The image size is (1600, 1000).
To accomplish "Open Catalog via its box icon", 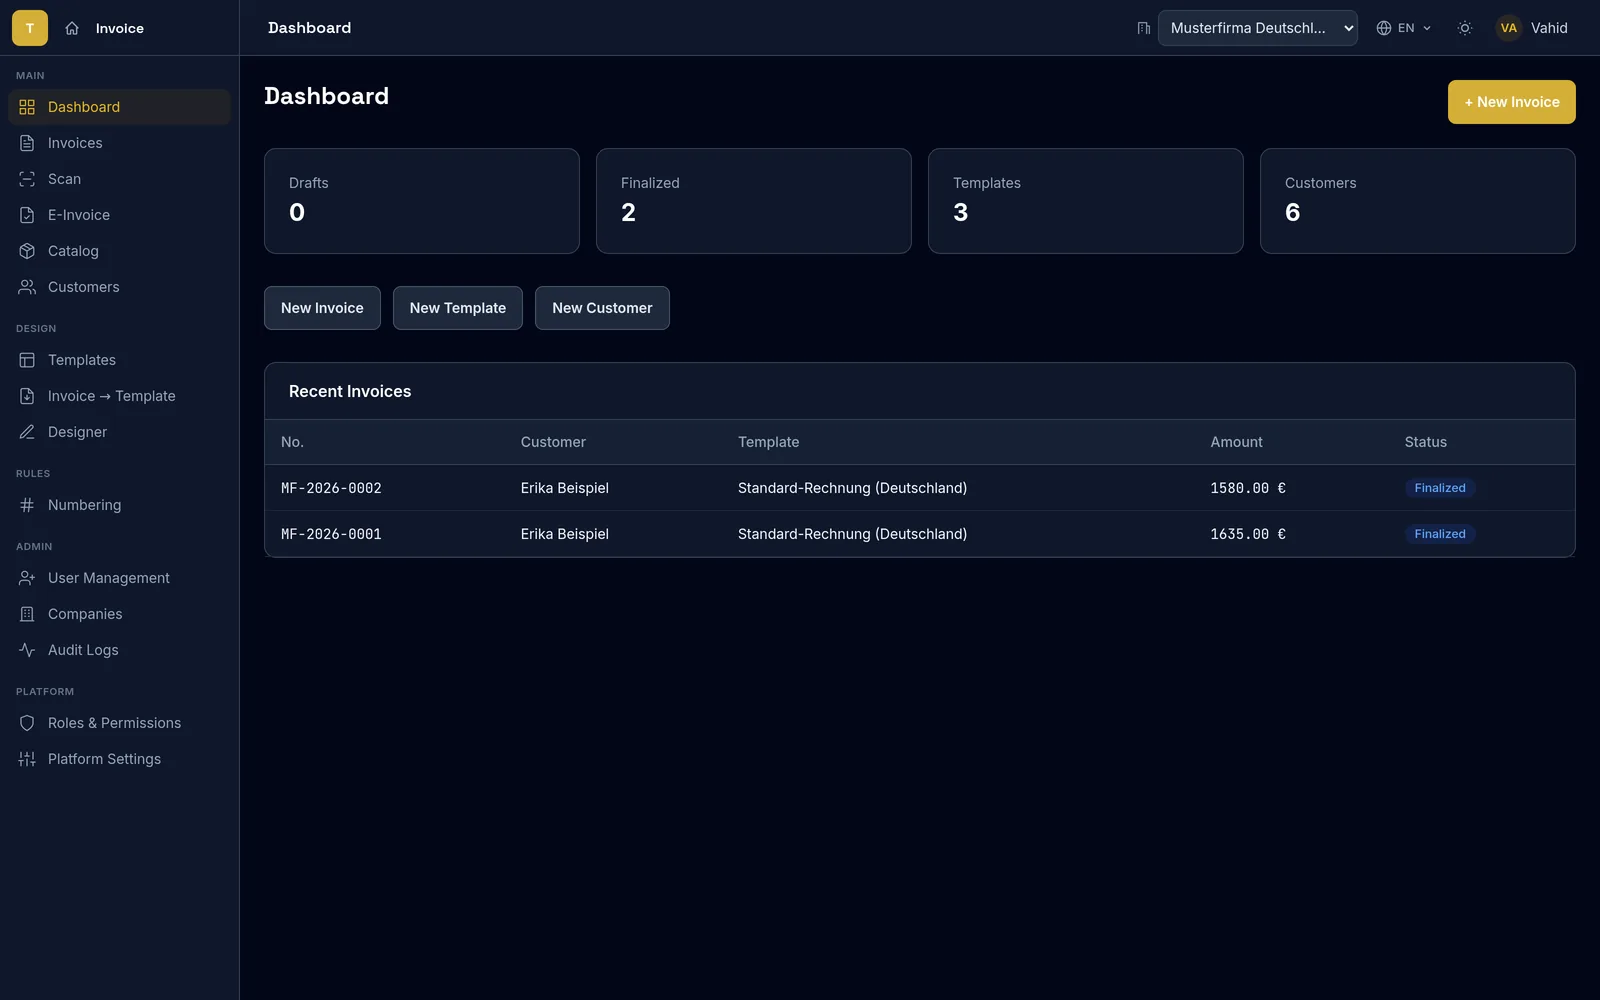I will [27, 251].
